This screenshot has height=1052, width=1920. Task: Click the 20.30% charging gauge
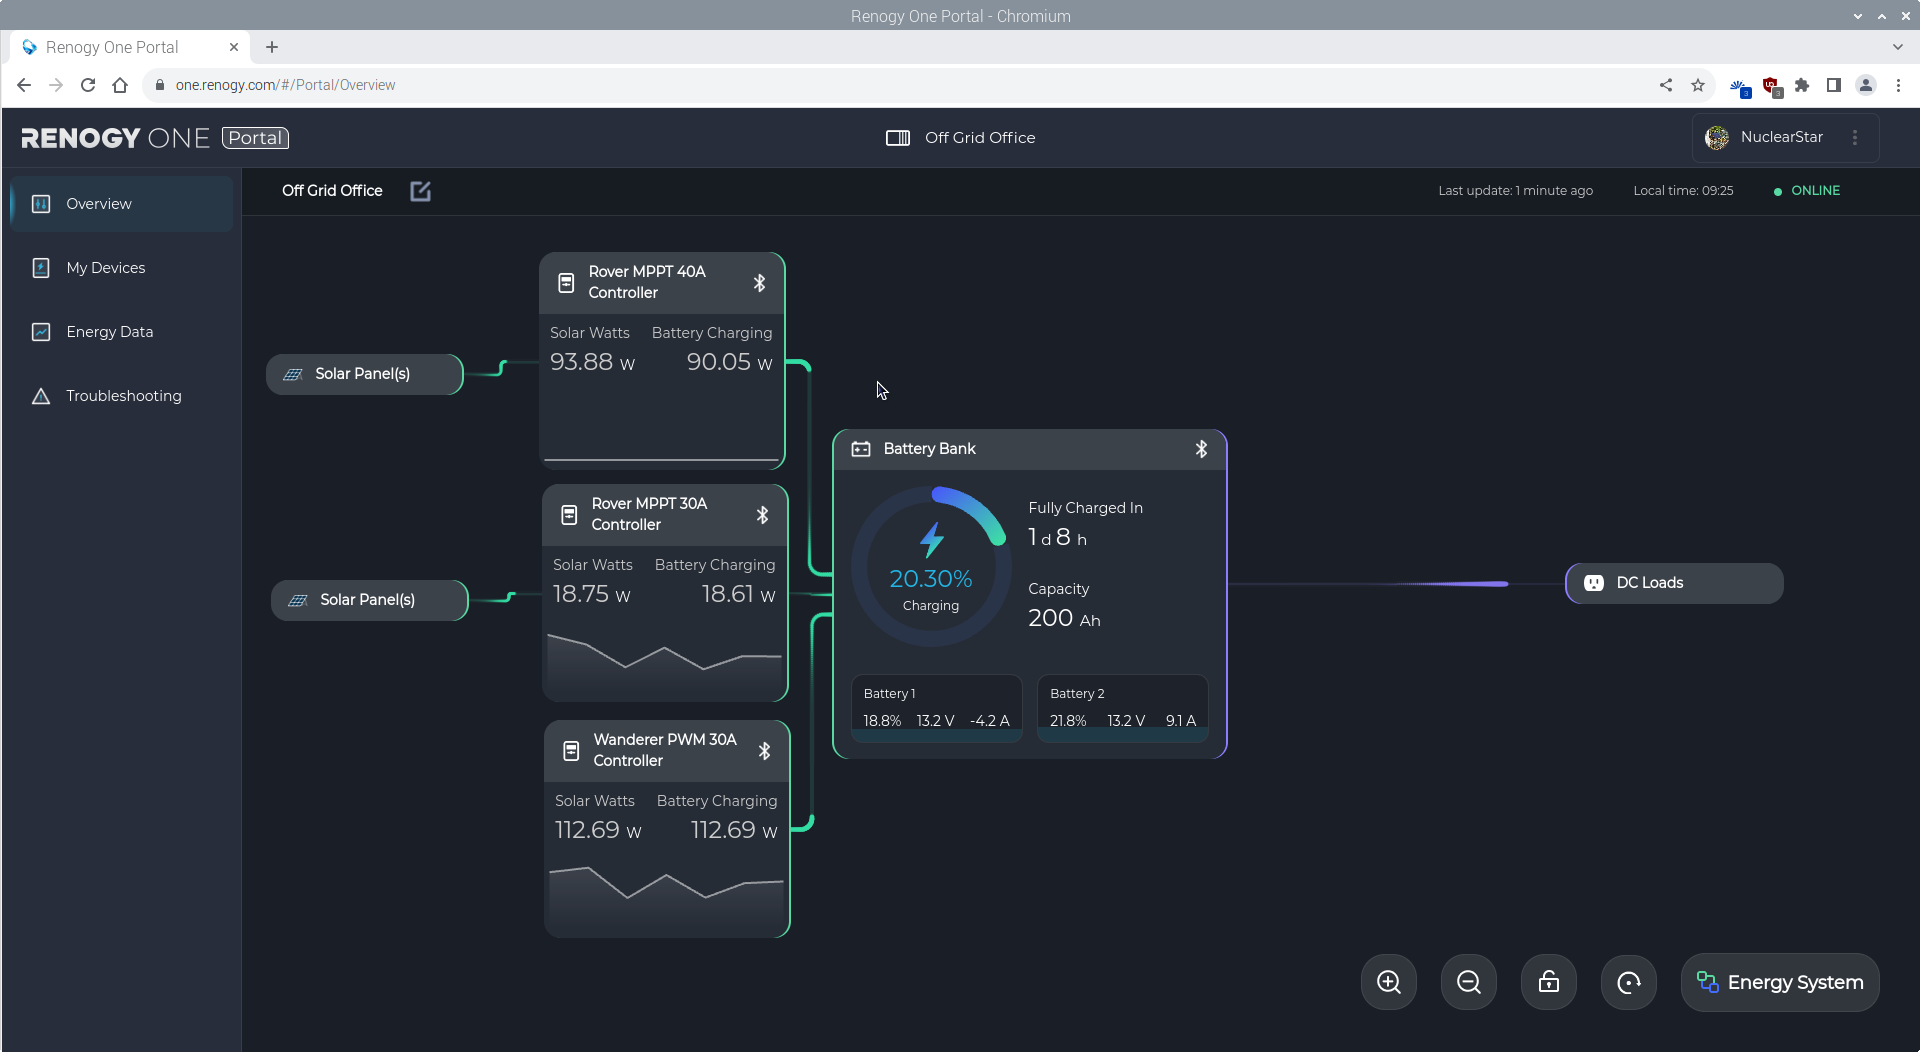(x=931, y=567)
